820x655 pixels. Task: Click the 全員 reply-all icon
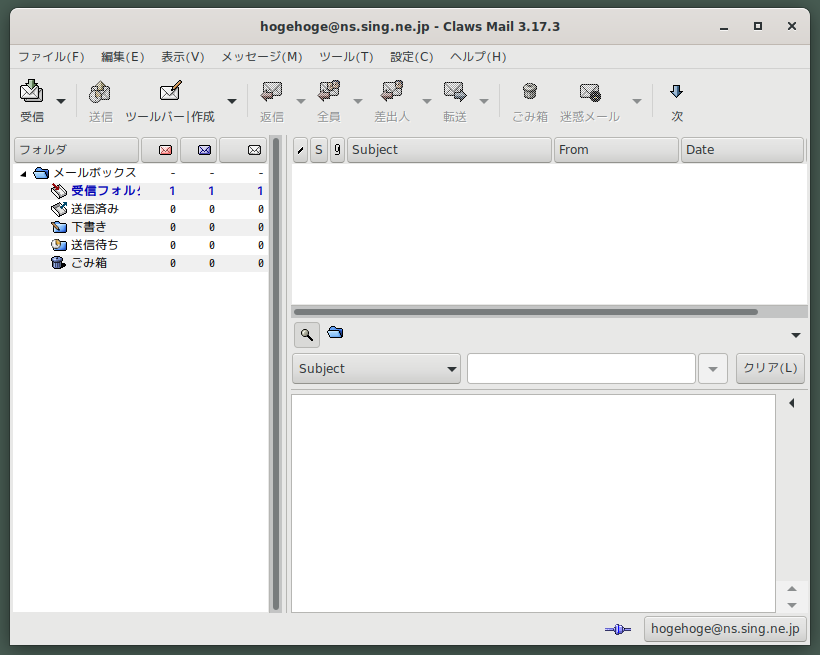[329, 92]
